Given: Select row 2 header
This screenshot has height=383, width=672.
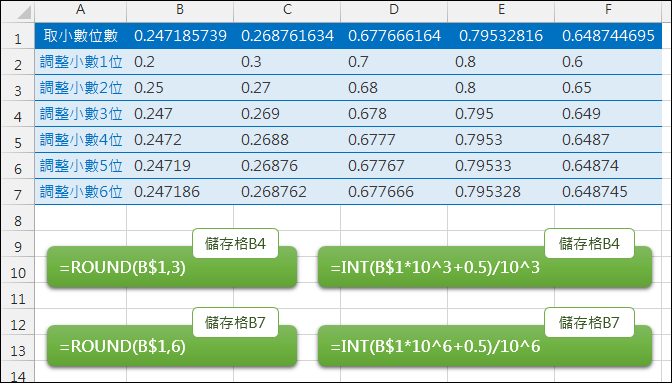Looking at the screenshot, I should 18,62.
